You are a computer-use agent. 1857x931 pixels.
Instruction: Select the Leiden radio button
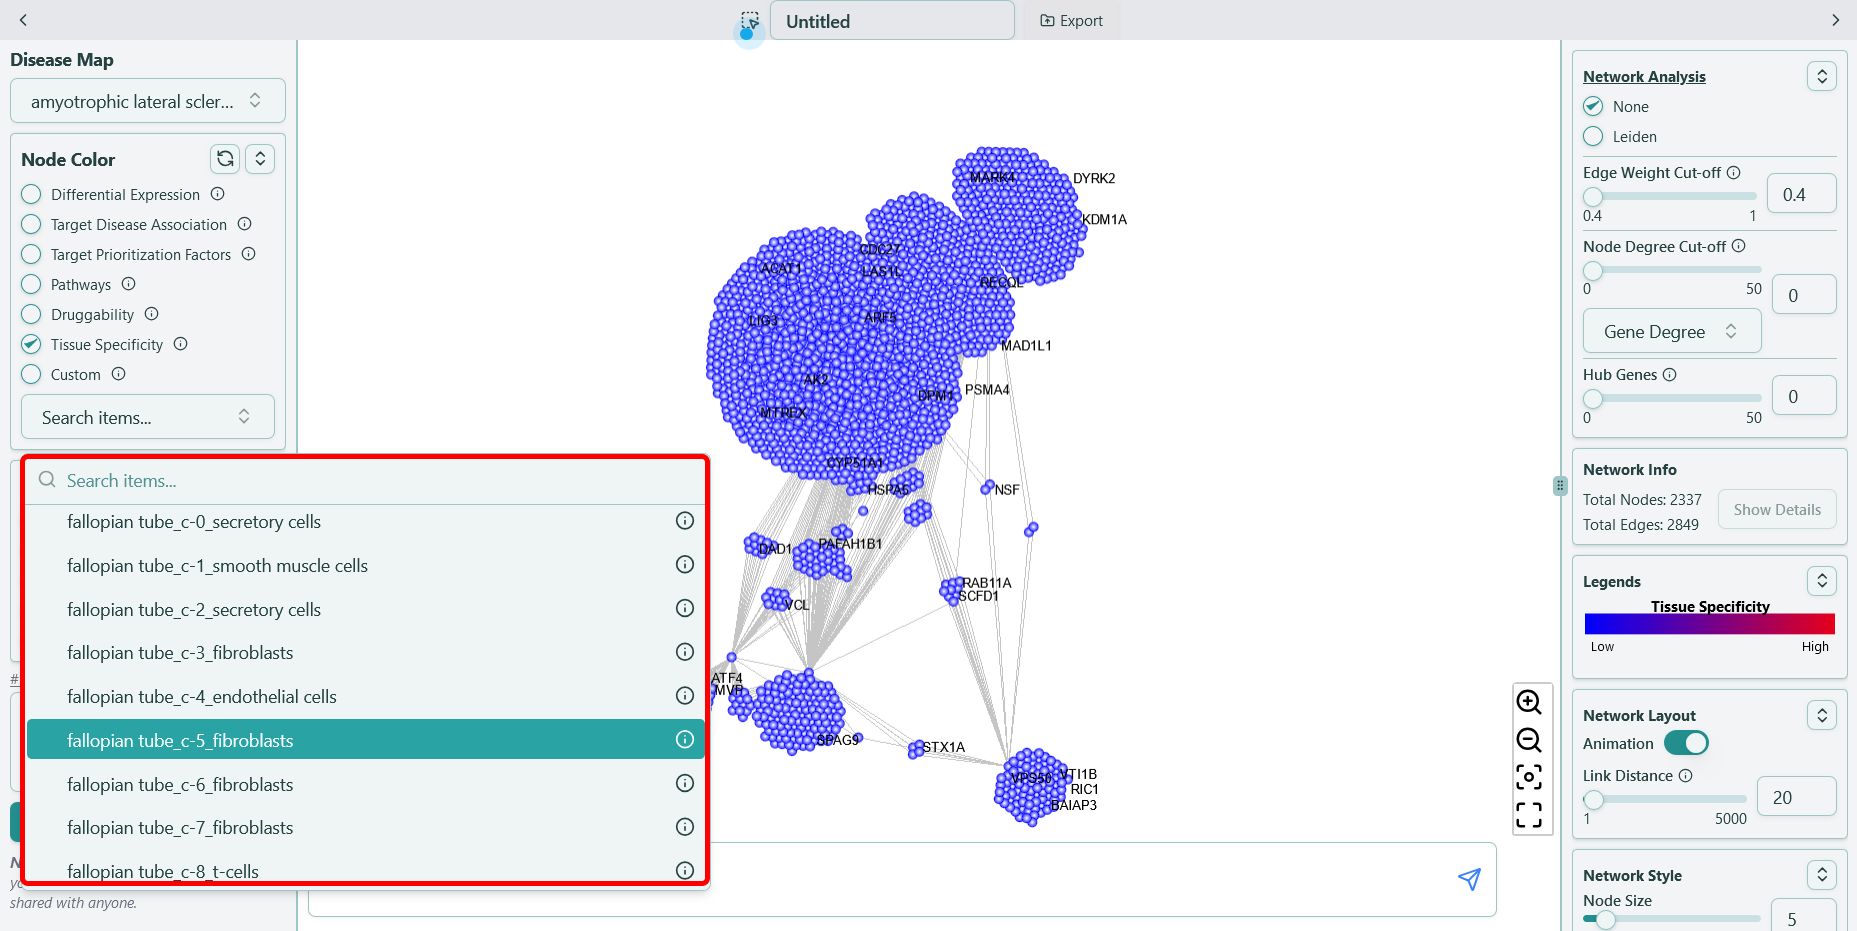(x=1593, y=137)
